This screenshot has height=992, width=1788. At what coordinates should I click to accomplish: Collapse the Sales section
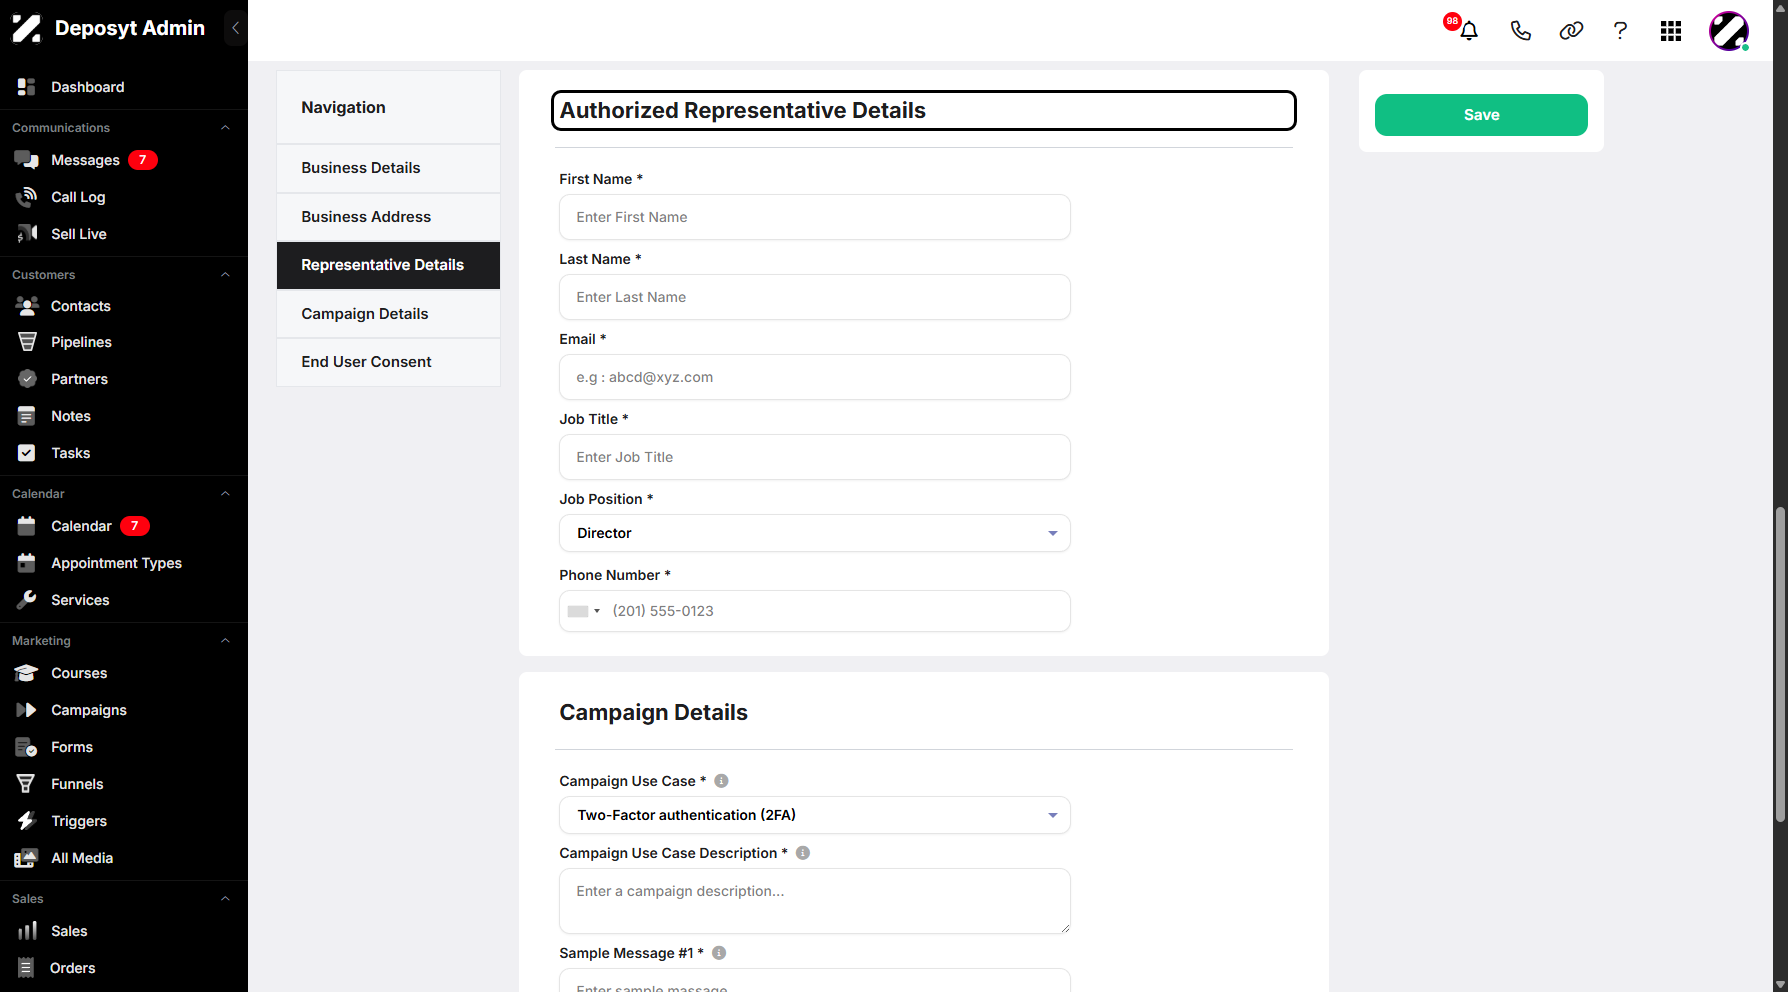click(225, 899)
